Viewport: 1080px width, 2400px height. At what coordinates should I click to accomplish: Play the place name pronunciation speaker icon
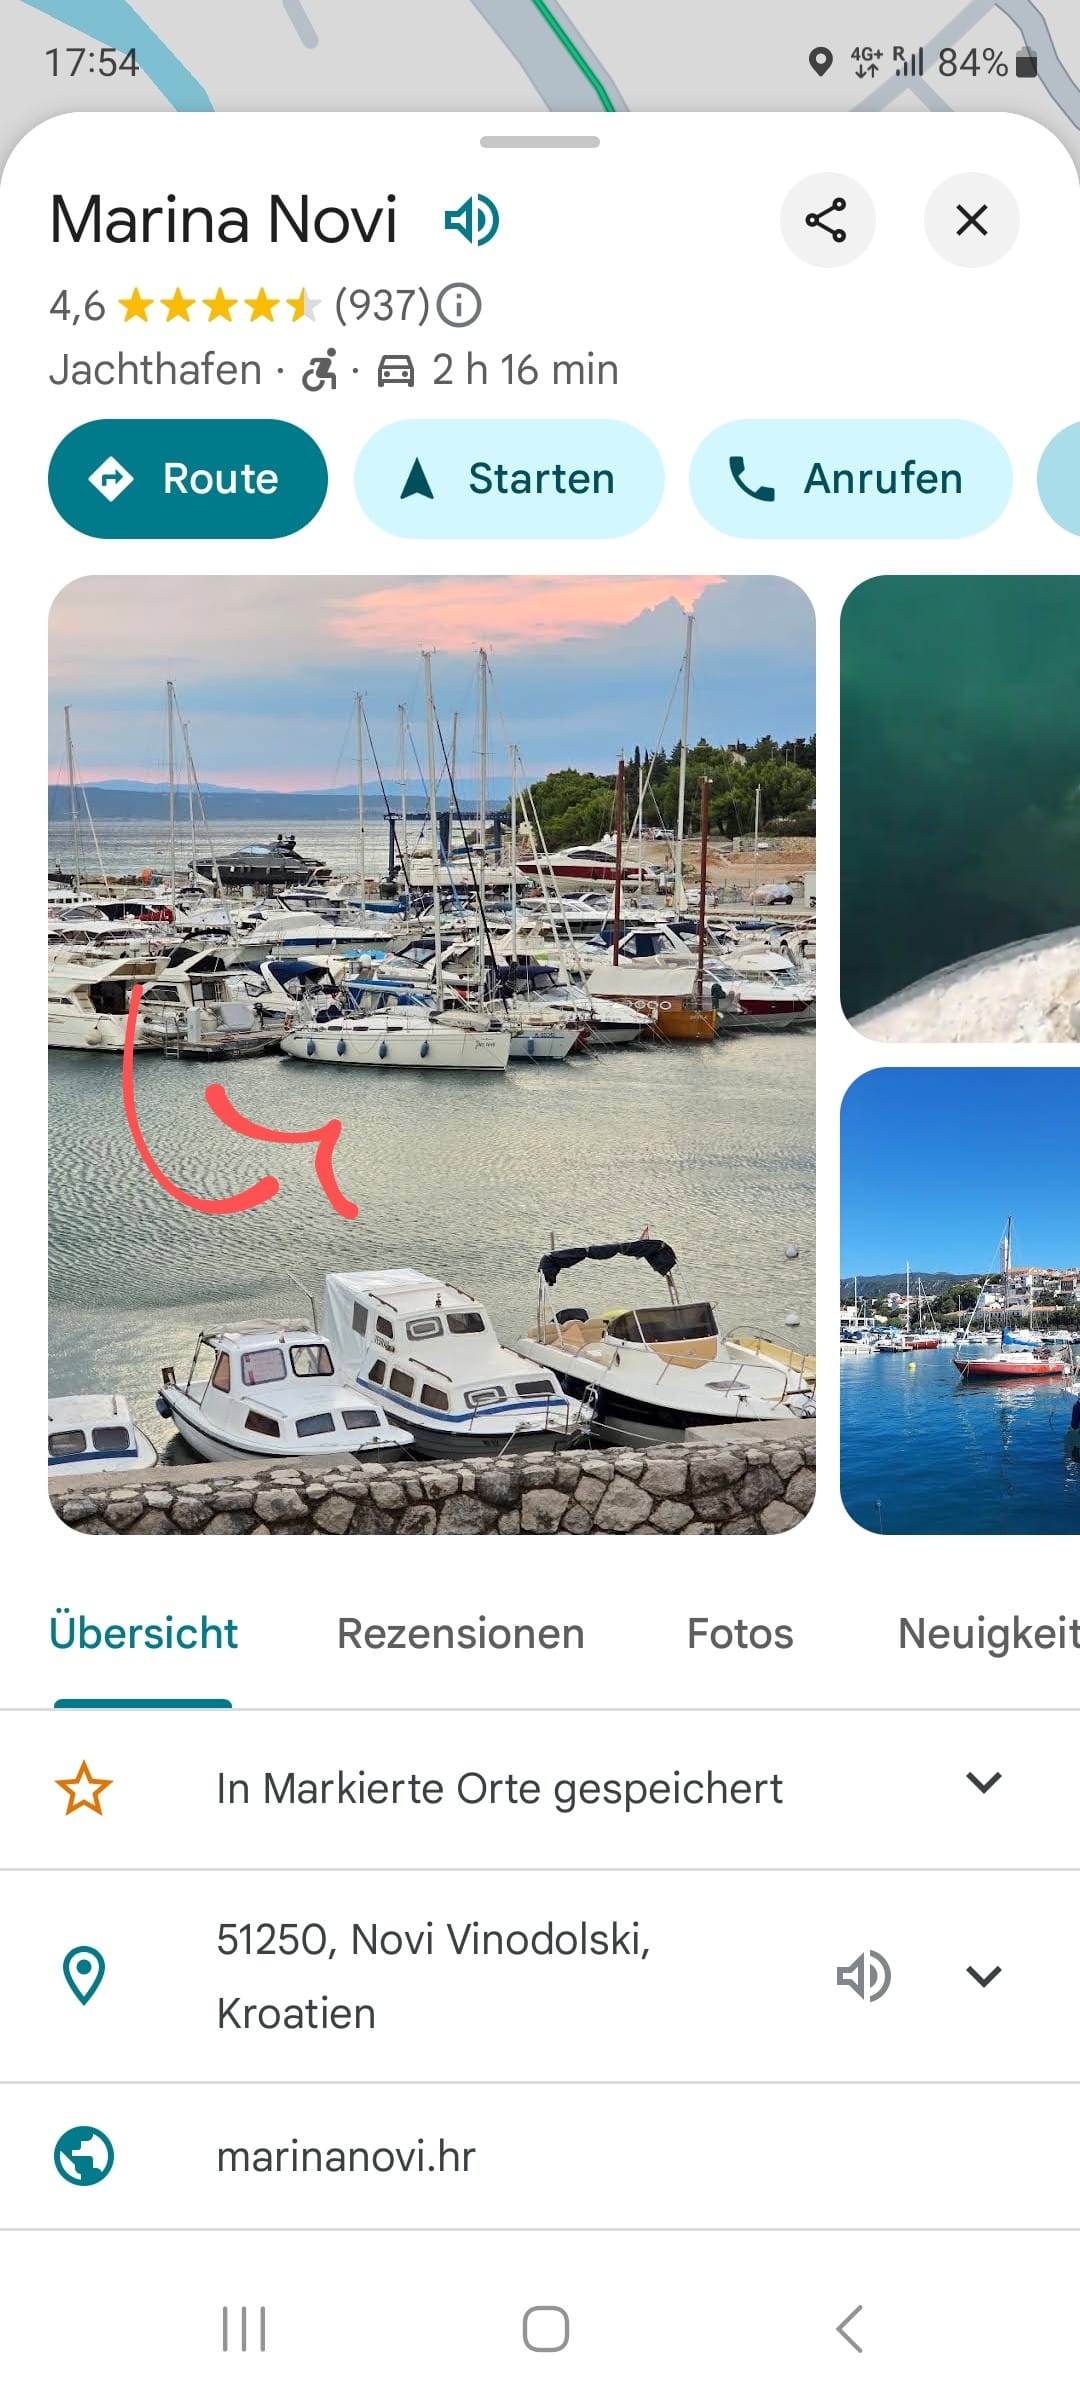pyautogui.click(x=472, y=220)
